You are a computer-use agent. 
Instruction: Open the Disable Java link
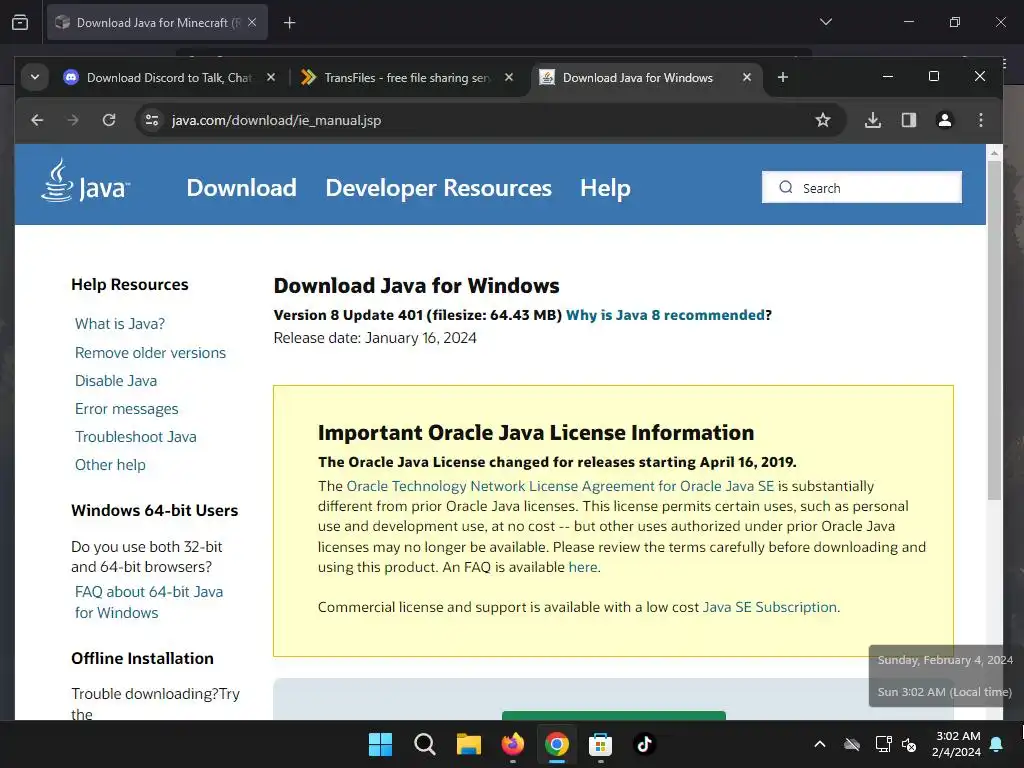116,381
